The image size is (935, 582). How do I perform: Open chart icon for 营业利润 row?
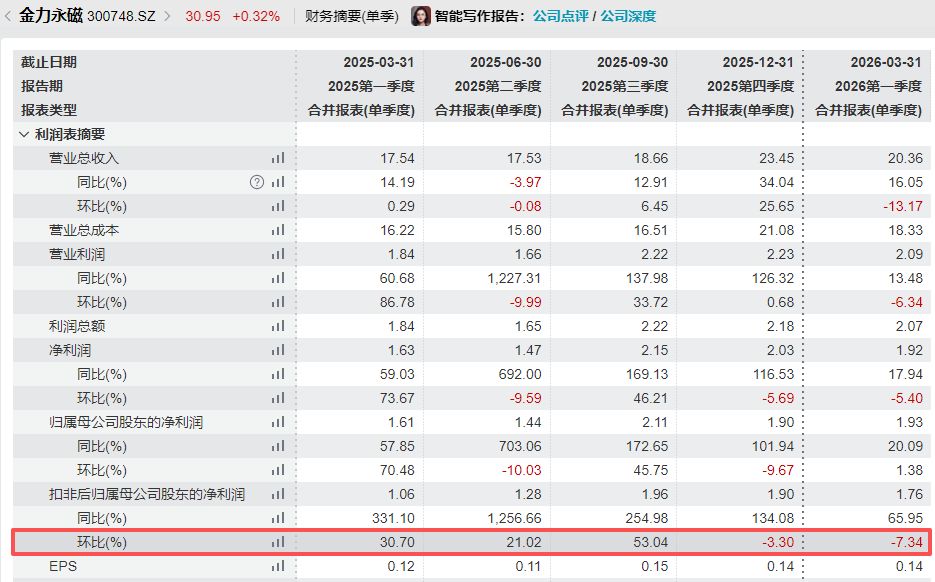pyautogui.click(x=278, y=254)
